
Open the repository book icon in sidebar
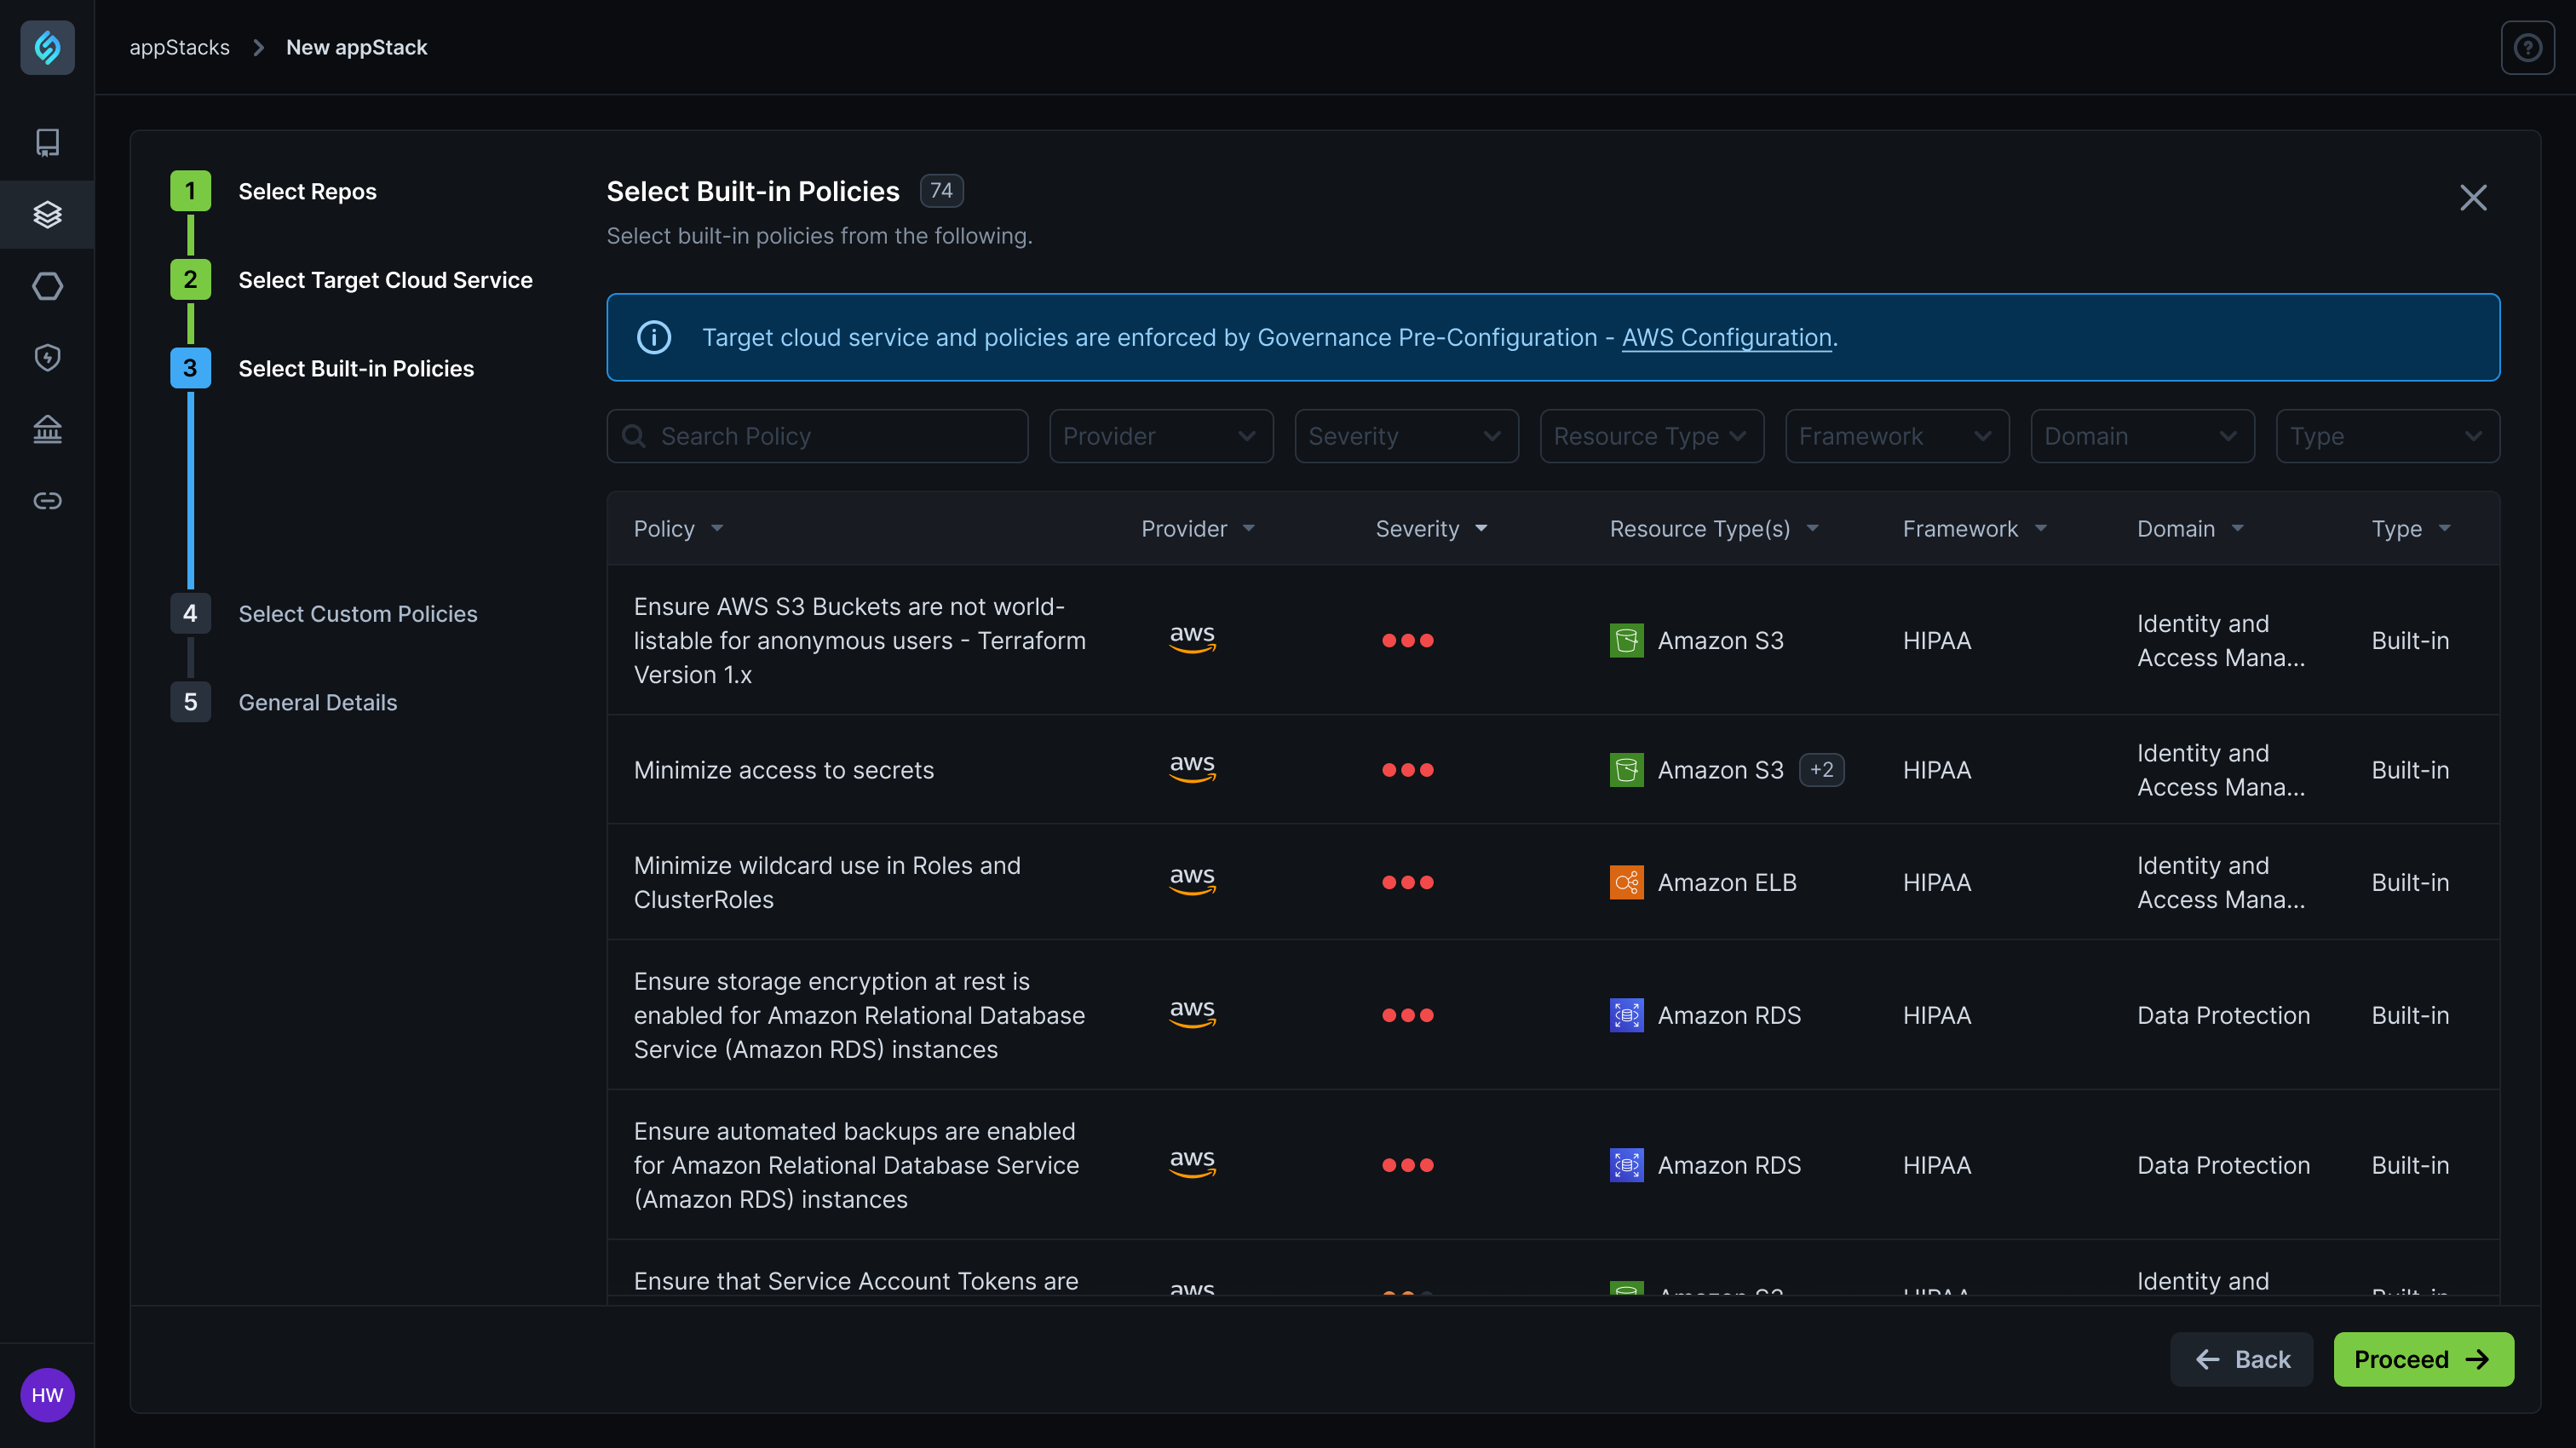[x=47, y=142]
